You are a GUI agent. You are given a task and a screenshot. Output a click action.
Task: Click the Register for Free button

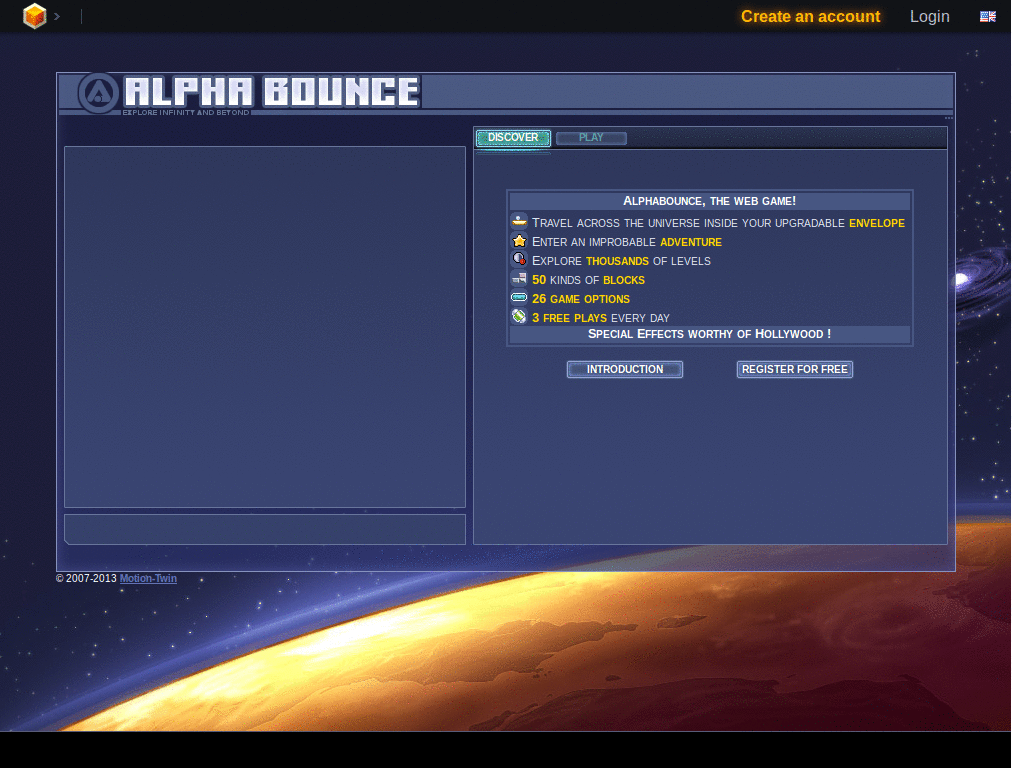pos(795,370)
